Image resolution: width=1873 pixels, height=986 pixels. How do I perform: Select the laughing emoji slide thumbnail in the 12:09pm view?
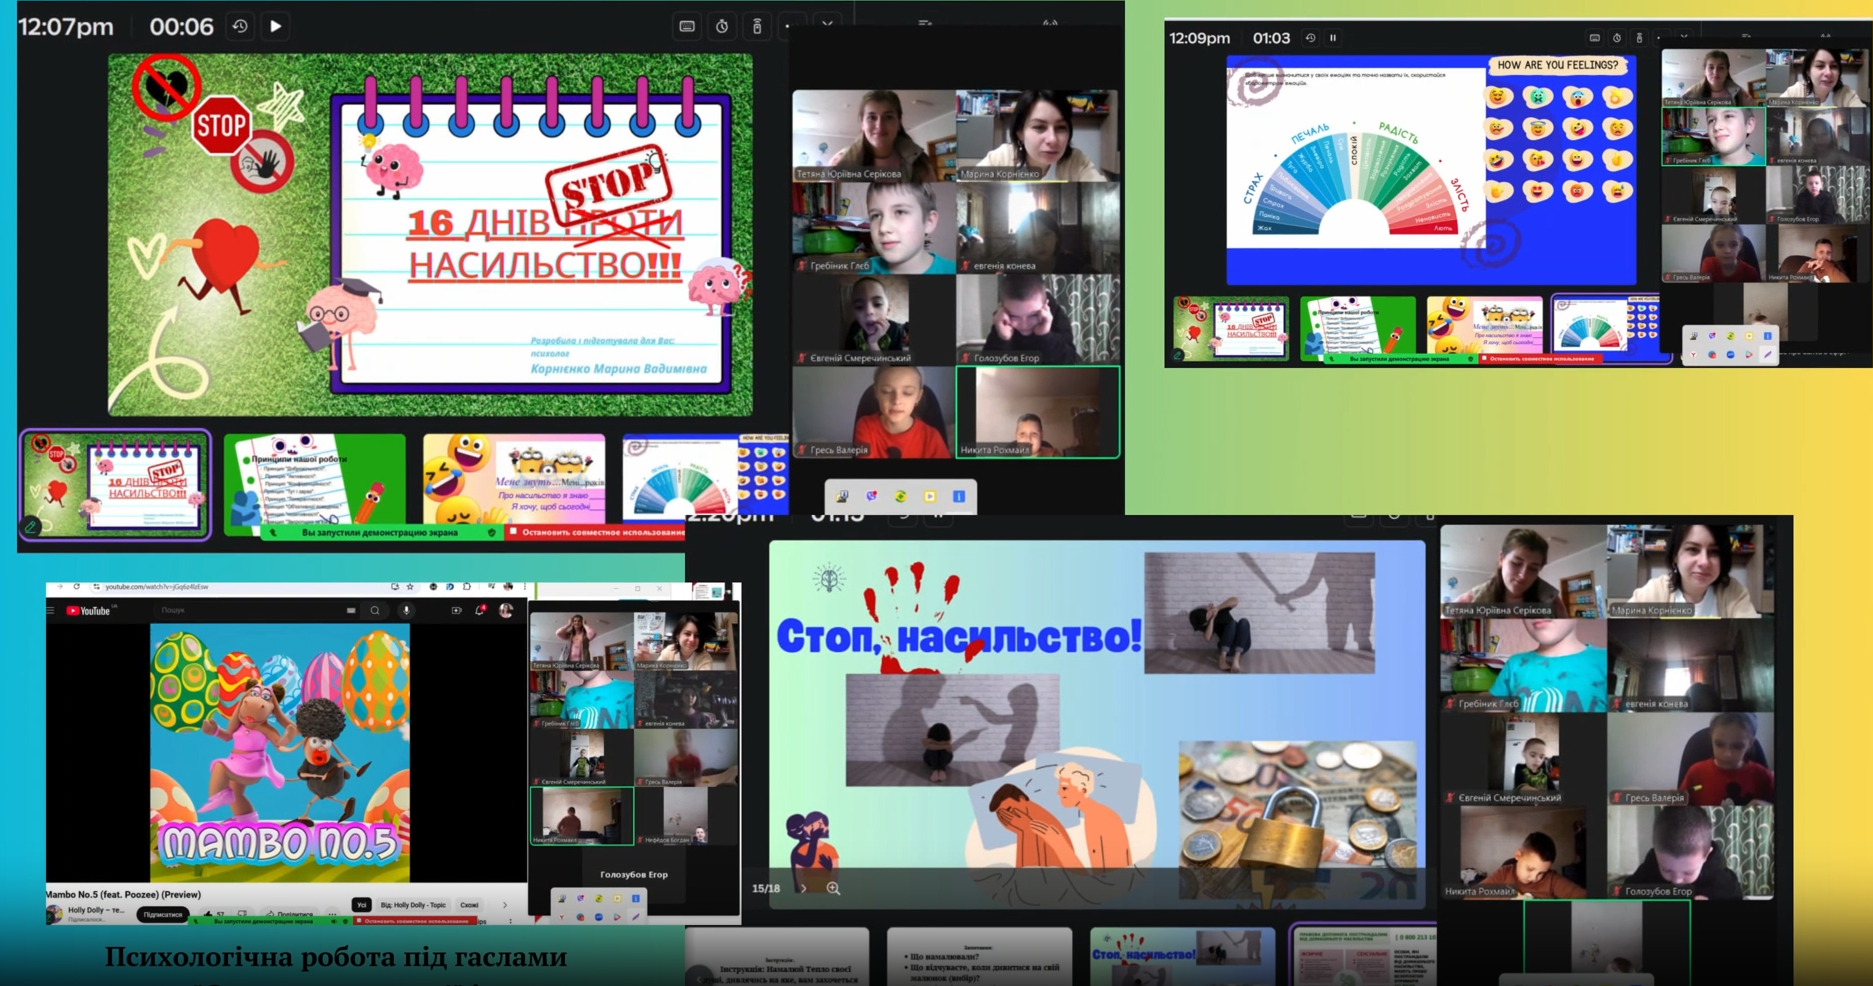click(x=1485, y=326)
